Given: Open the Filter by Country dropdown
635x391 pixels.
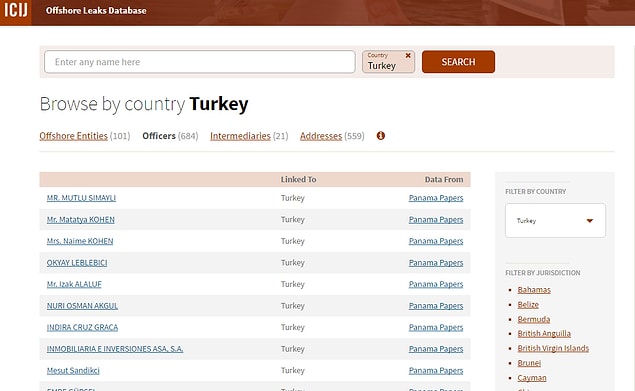Looking at the screenshot, I should tap(555, 220).
